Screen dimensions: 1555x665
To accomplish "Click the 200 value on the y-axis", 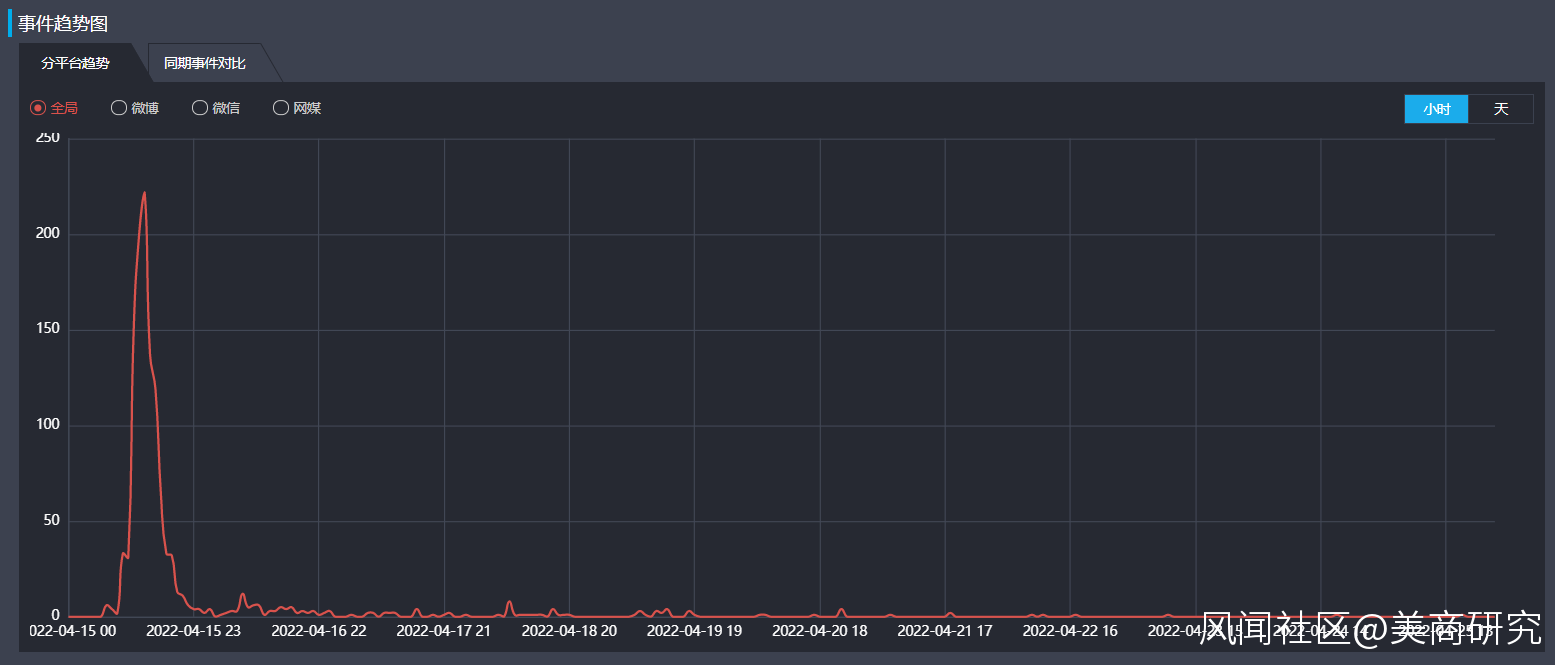I will [x=48, y=234].
